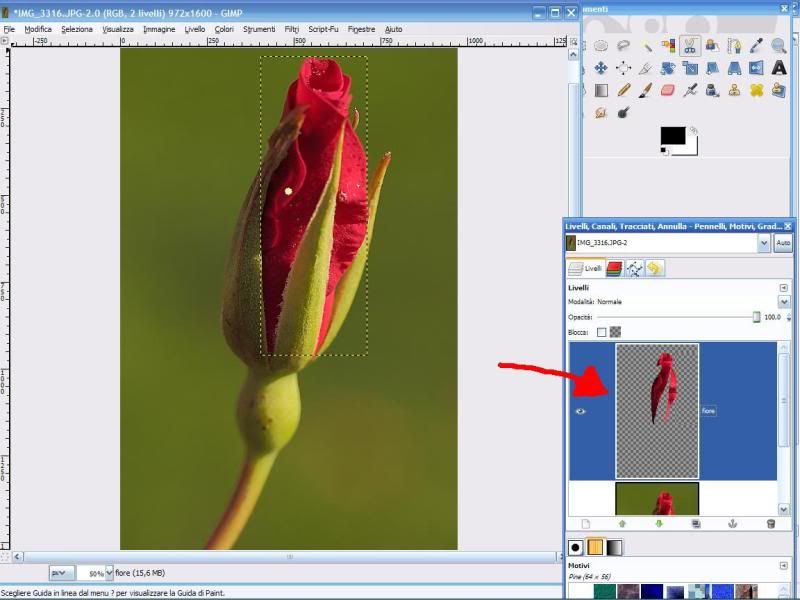Select the Move tool
Screen dimensions: 800x600
pyautogui.click(x=601, y=68)
